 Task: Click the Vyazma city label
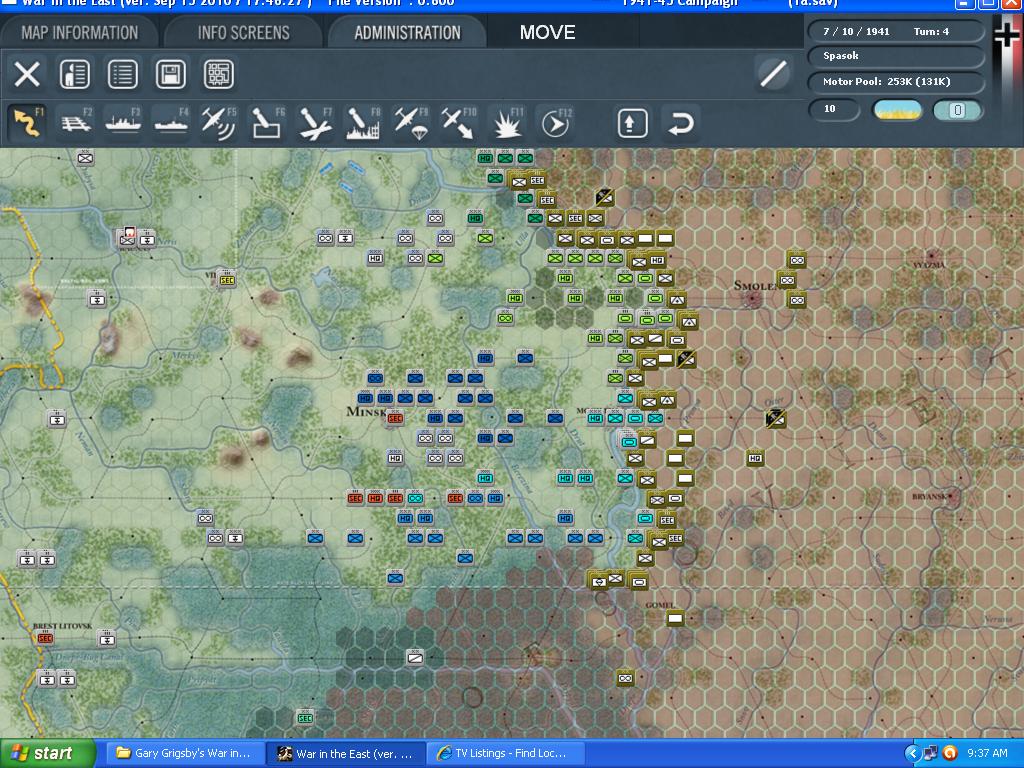pos(930,265)
